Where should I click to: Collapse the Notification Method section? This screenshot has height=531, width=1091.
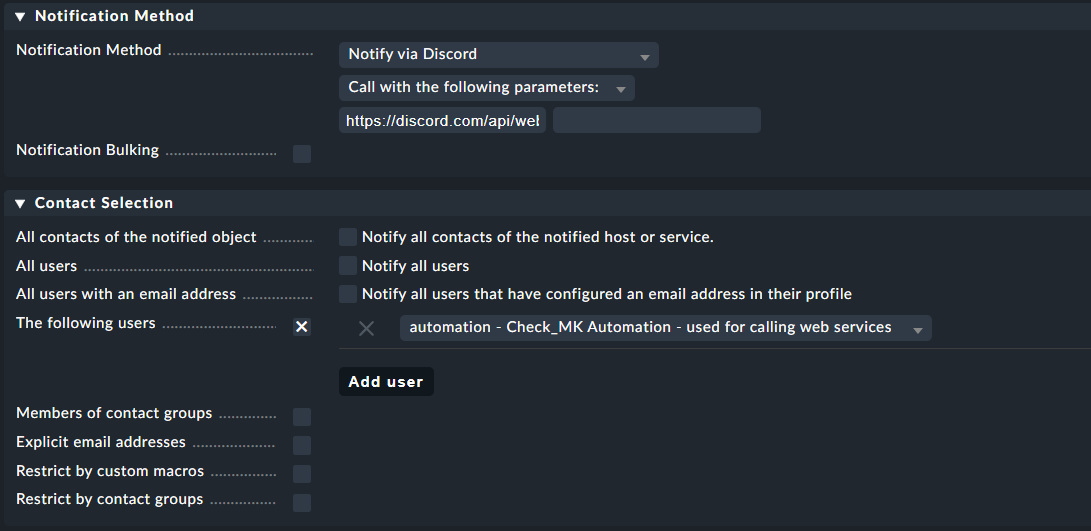20,16
